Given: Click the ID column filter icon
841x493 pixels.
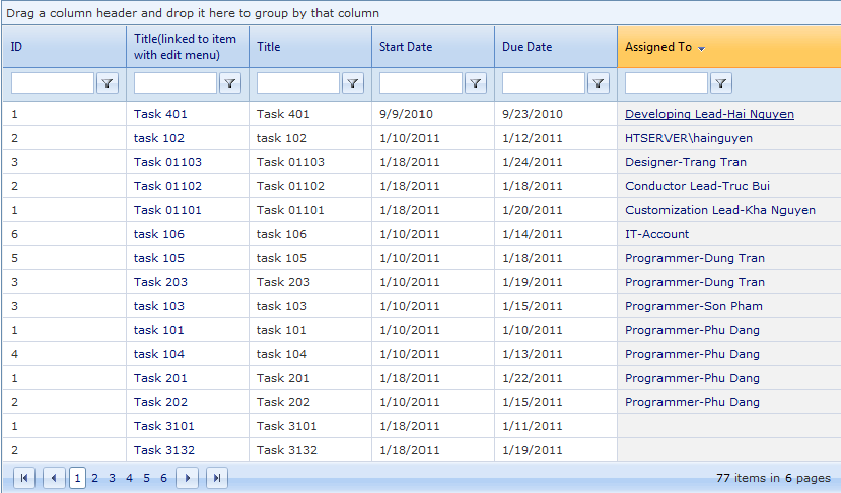Looking at the screenshot, I should [107, 83].
